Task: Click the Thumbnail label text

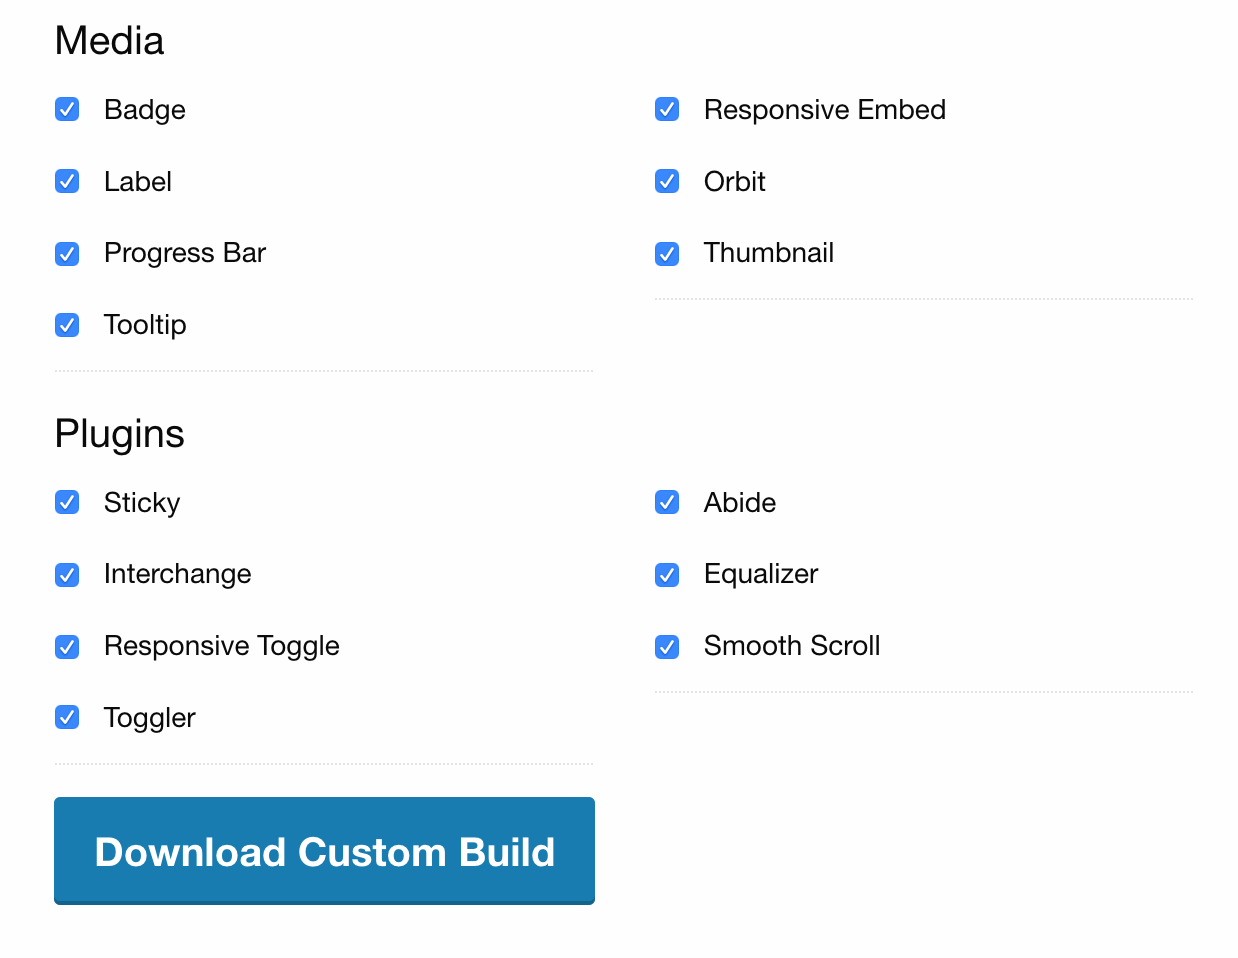Action: (769, 253)
